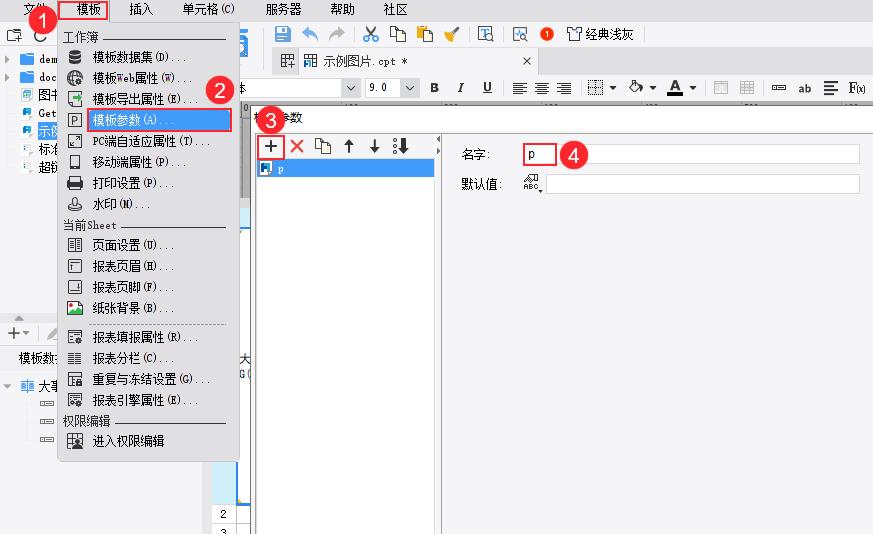The image size is (873, 534).
Task: Open the default value type dropdown
Action: (531, 184)
